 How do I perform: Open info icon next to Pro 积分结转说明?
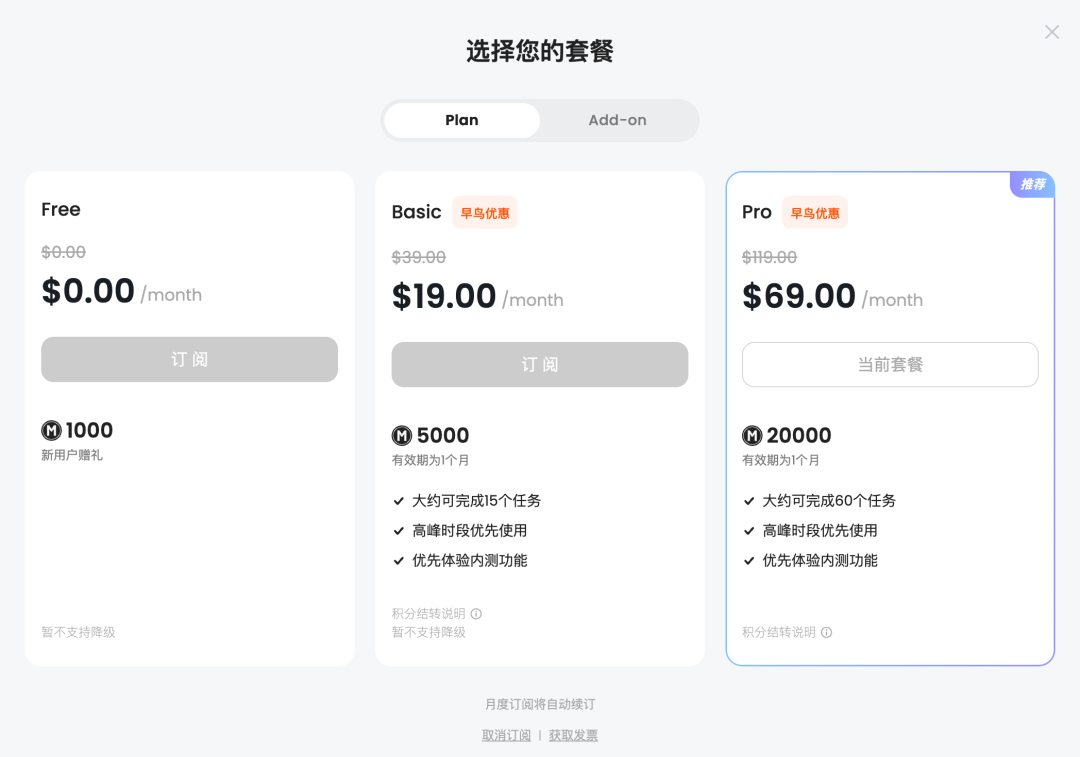[826, 632]
